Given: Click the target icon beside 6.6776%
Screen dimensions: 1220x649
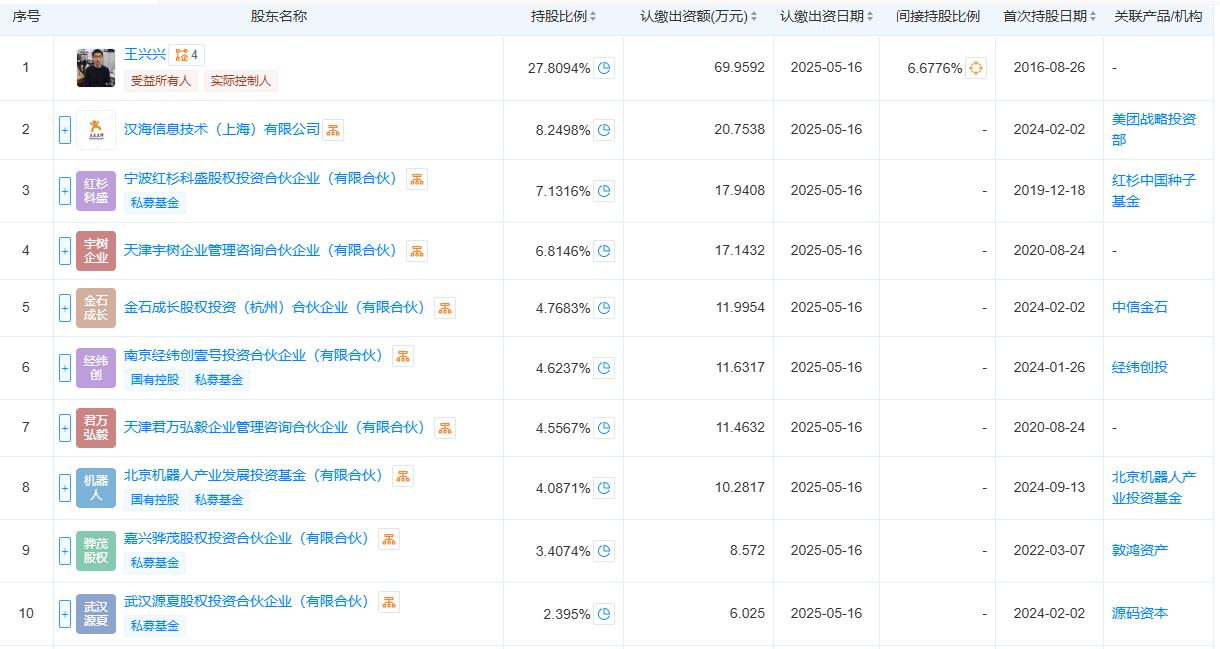Looking at the screenshot, I should click(976, 68).
